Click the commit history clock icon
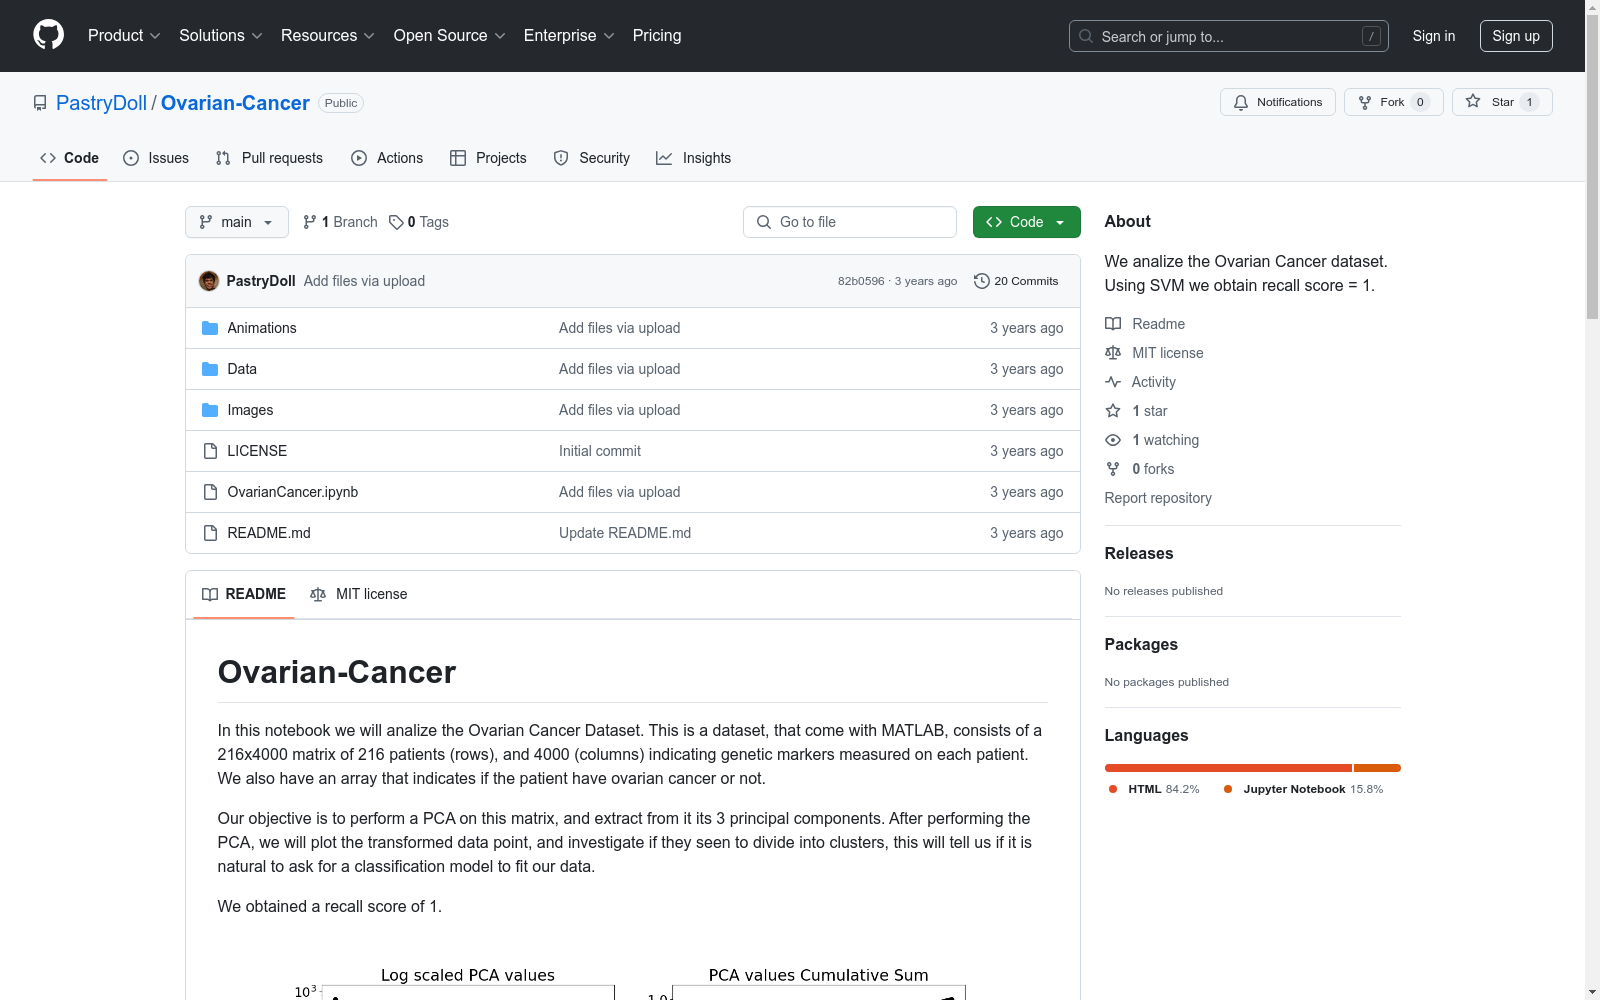Viewport: 1600px width, 1000px height. [x=982, y=281]
